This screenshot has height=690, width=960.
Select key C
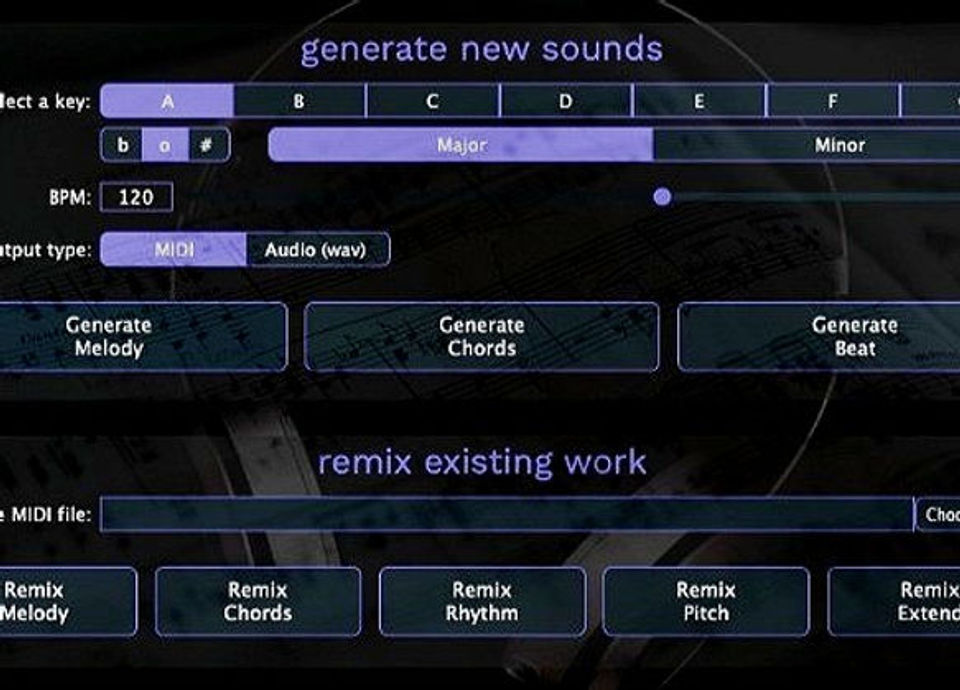coord(433,100)
